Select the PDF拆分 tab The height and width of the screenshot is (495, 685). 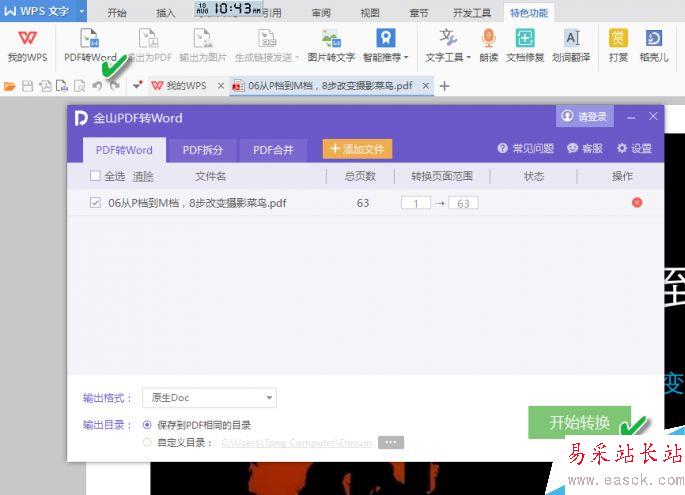point(203,150)
